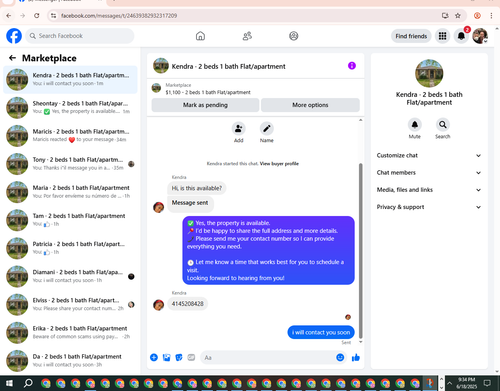This screenshot has width=500, height=391.
Task: Click the browser reload icon
Action: coord(37,16)
